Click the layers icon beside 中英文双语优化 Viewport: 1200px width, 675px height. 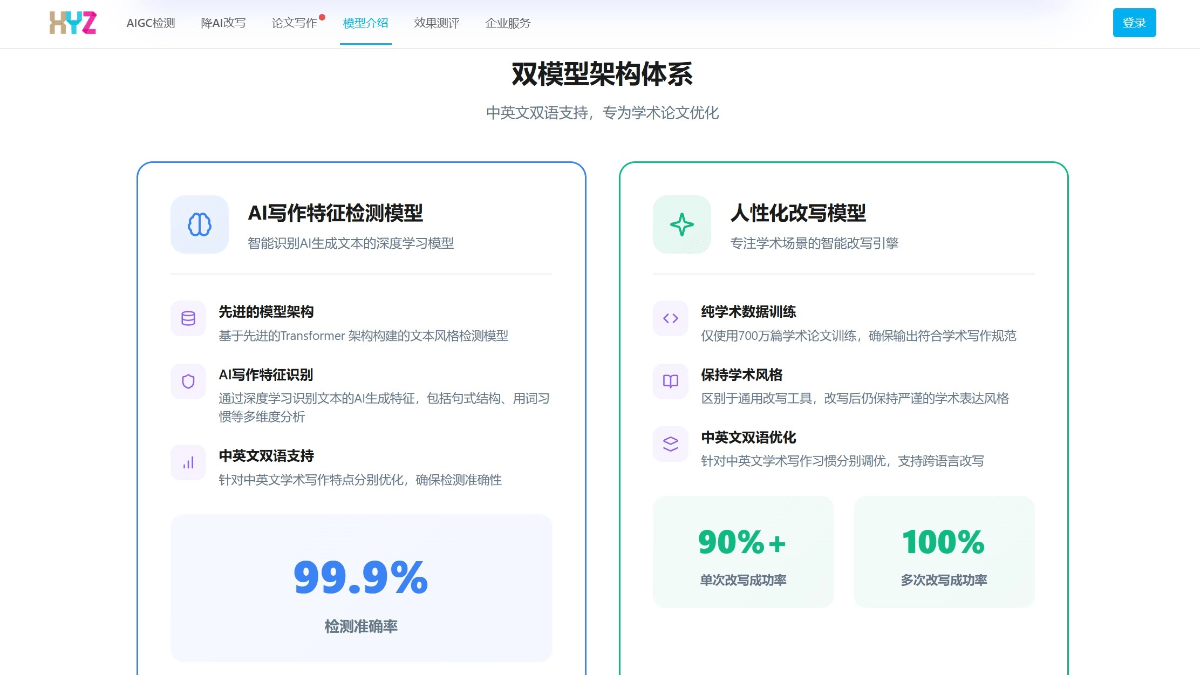(670, 444)
